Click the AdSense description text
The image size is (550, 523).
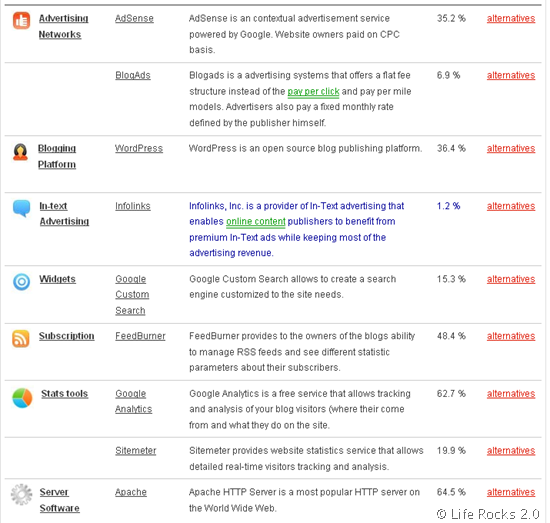point(294,34)
